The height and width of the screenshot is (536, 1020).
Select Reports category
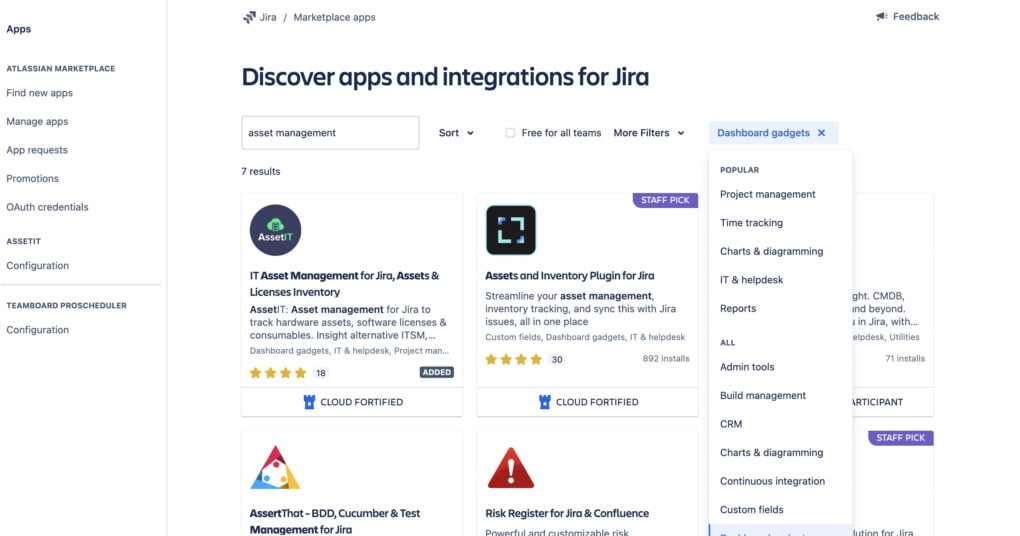coord(738,308)
